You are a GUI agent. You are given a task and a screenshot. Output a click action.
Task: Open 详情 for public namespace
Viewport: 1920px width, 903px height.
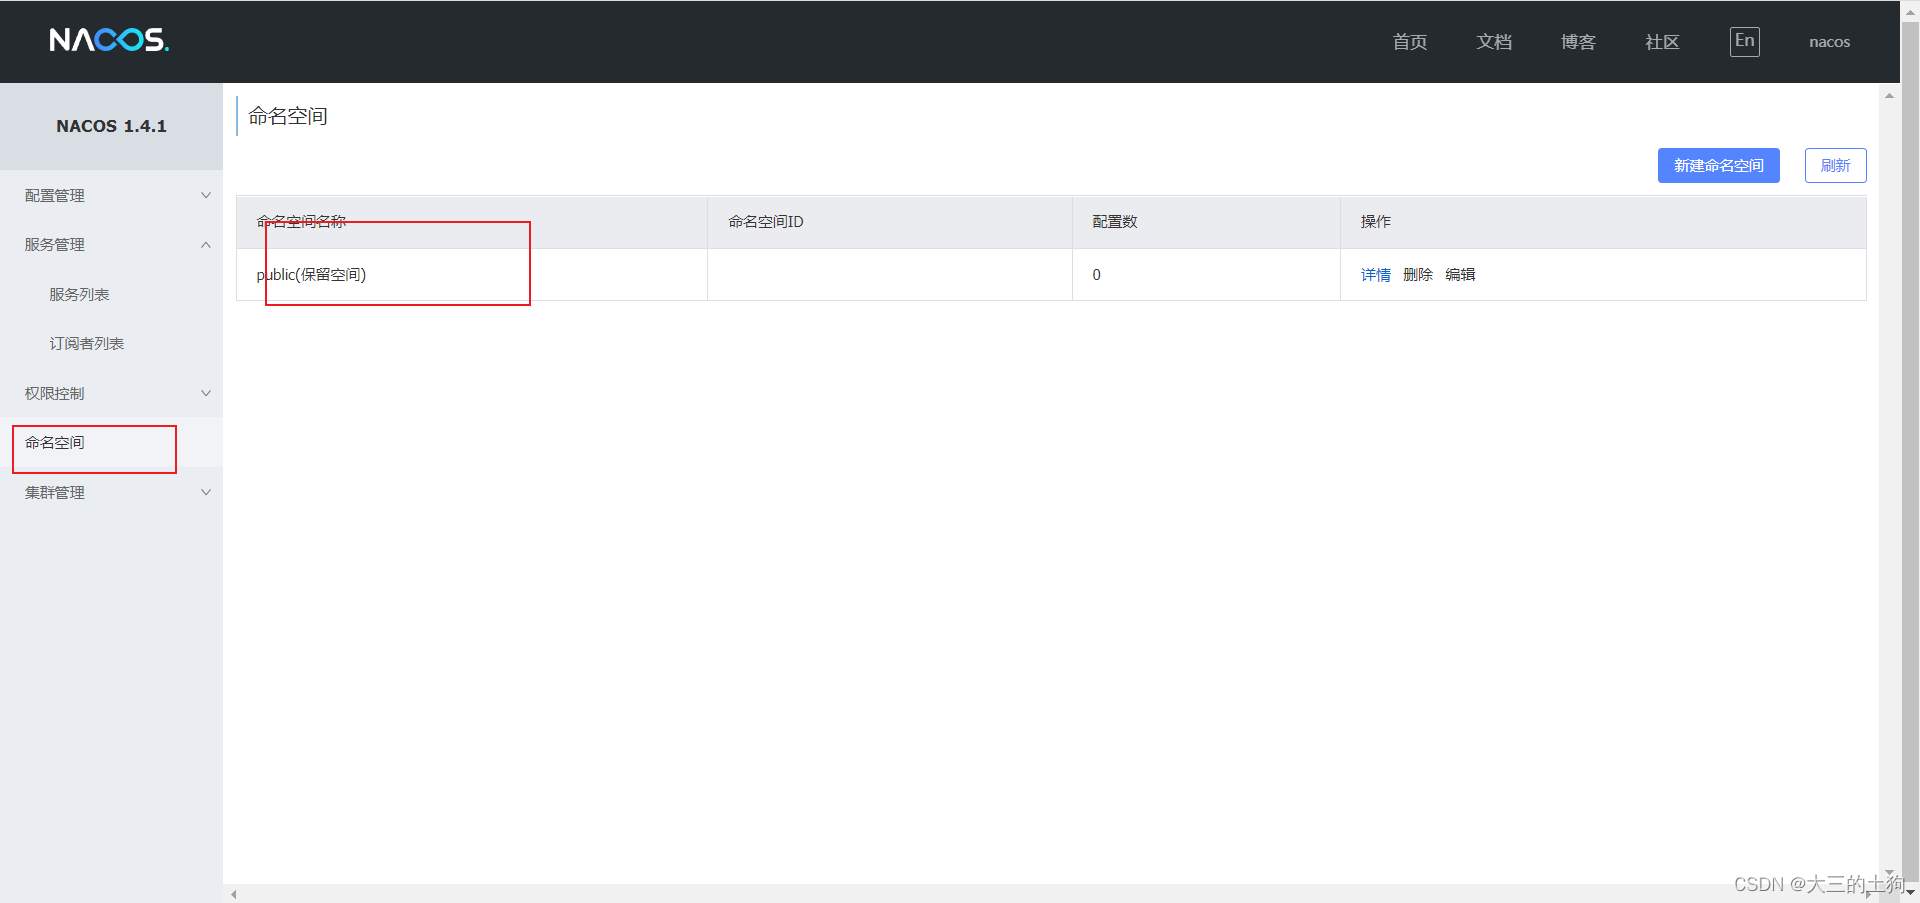pyautogui.click(x=1375, y=274)
